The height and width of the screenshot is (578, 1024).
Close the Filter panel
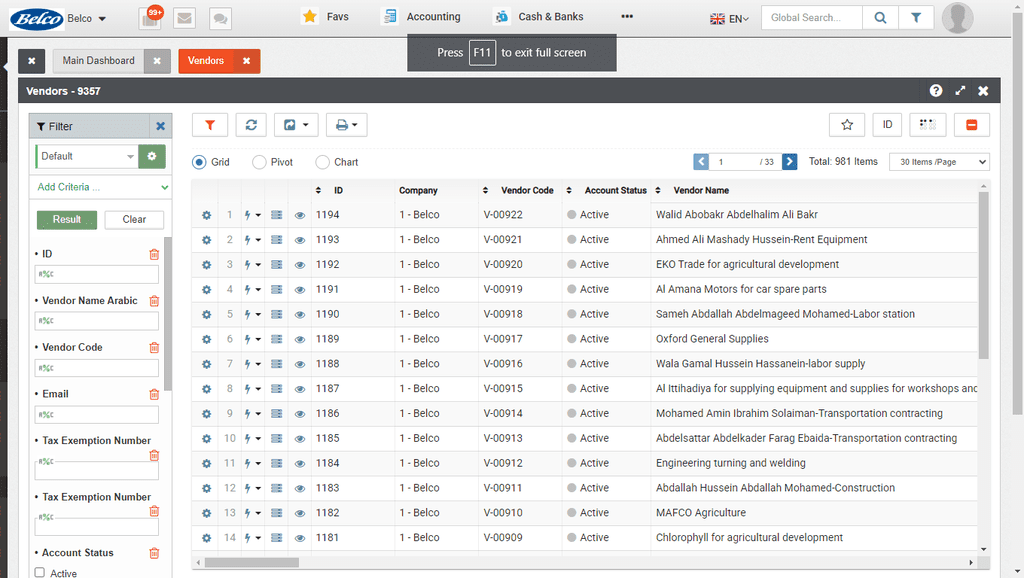[161, 126]
